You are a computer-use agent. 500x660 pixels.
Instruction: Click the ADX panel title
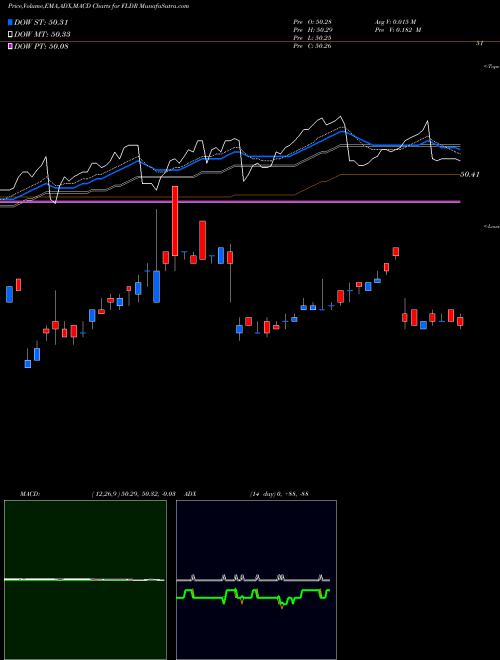(x=190, y=494)
